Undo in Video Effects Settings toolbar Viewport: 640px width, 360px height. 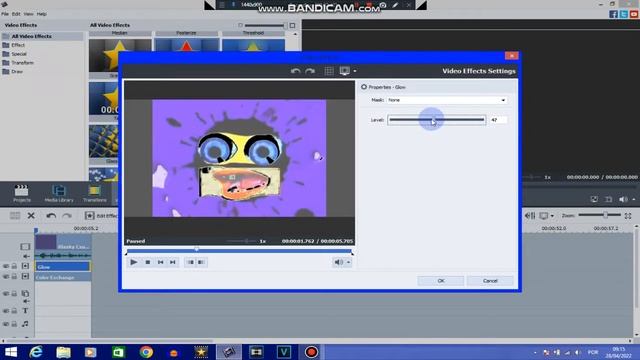coord(296,71)
